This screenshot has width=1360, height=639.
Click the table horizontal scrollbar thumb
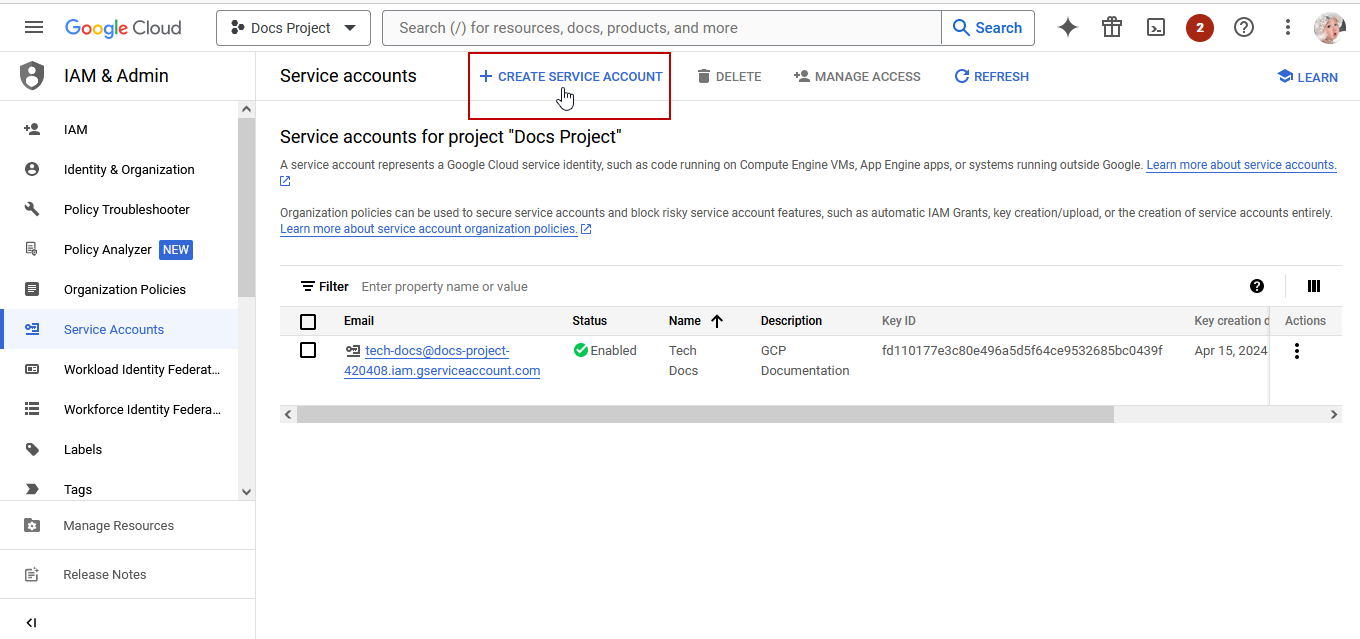point(705,414)
